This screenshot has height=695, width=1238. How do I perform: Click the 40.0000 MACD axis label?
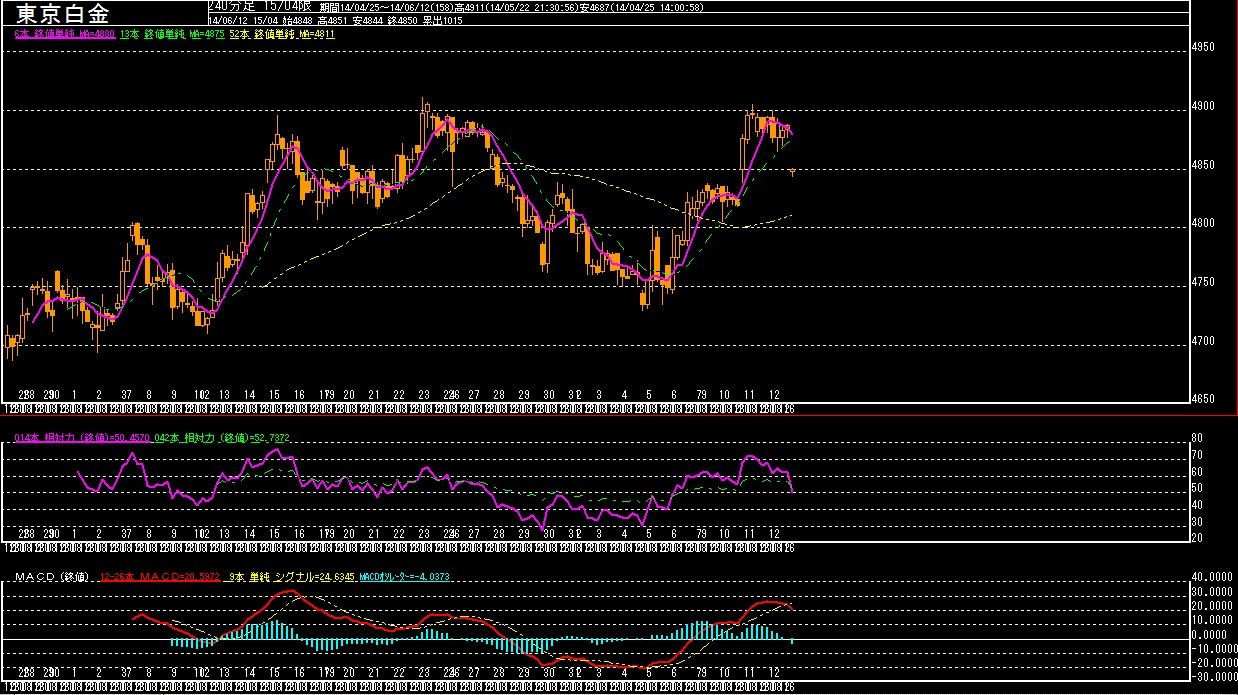click(1213, 576)
